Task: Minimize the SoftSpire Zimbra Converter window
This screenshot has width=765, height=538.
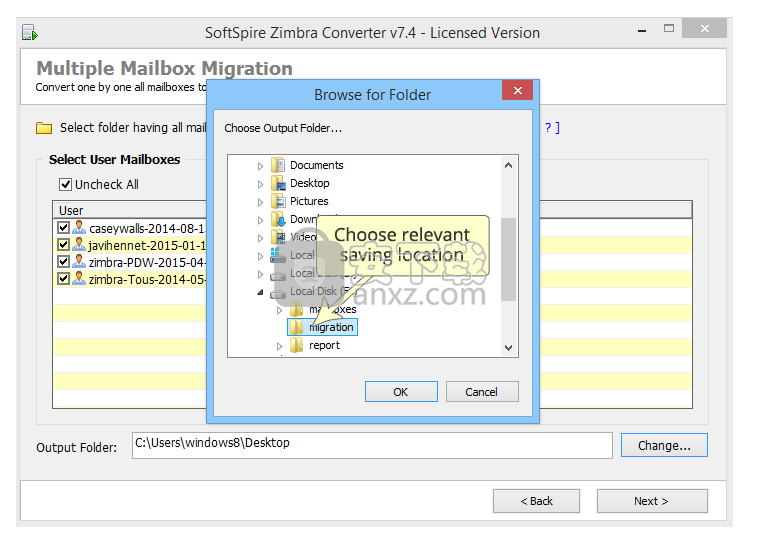Action: (642, 30)
